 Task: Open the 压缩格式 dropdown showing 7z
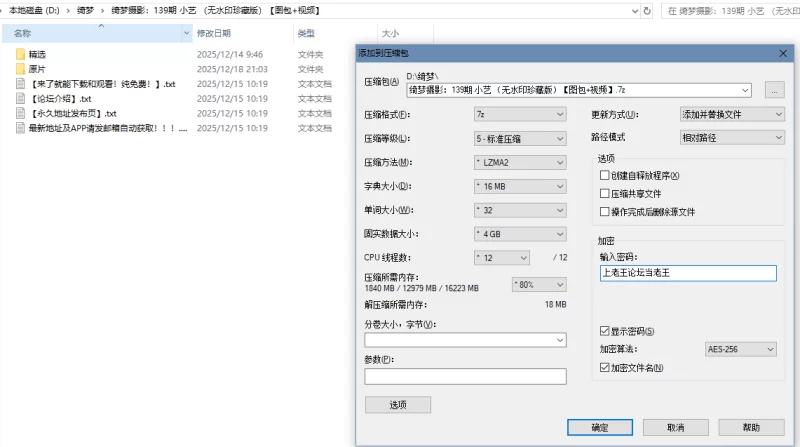[519, 114]
